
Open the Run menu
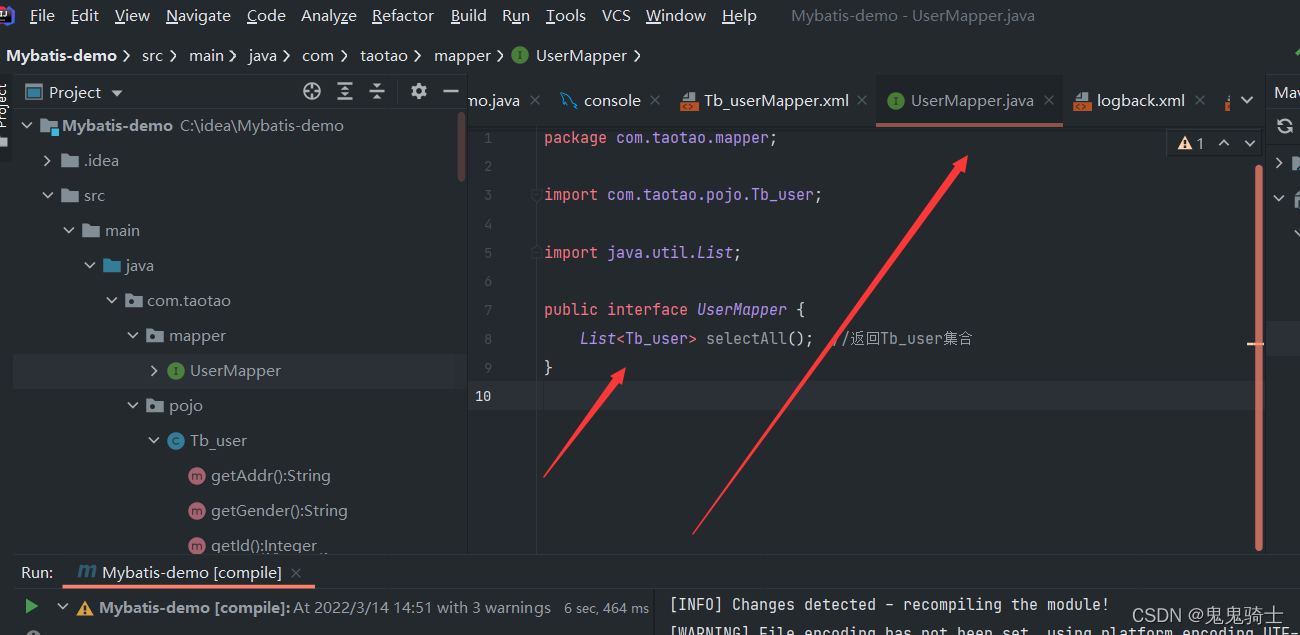coord(516,16)
